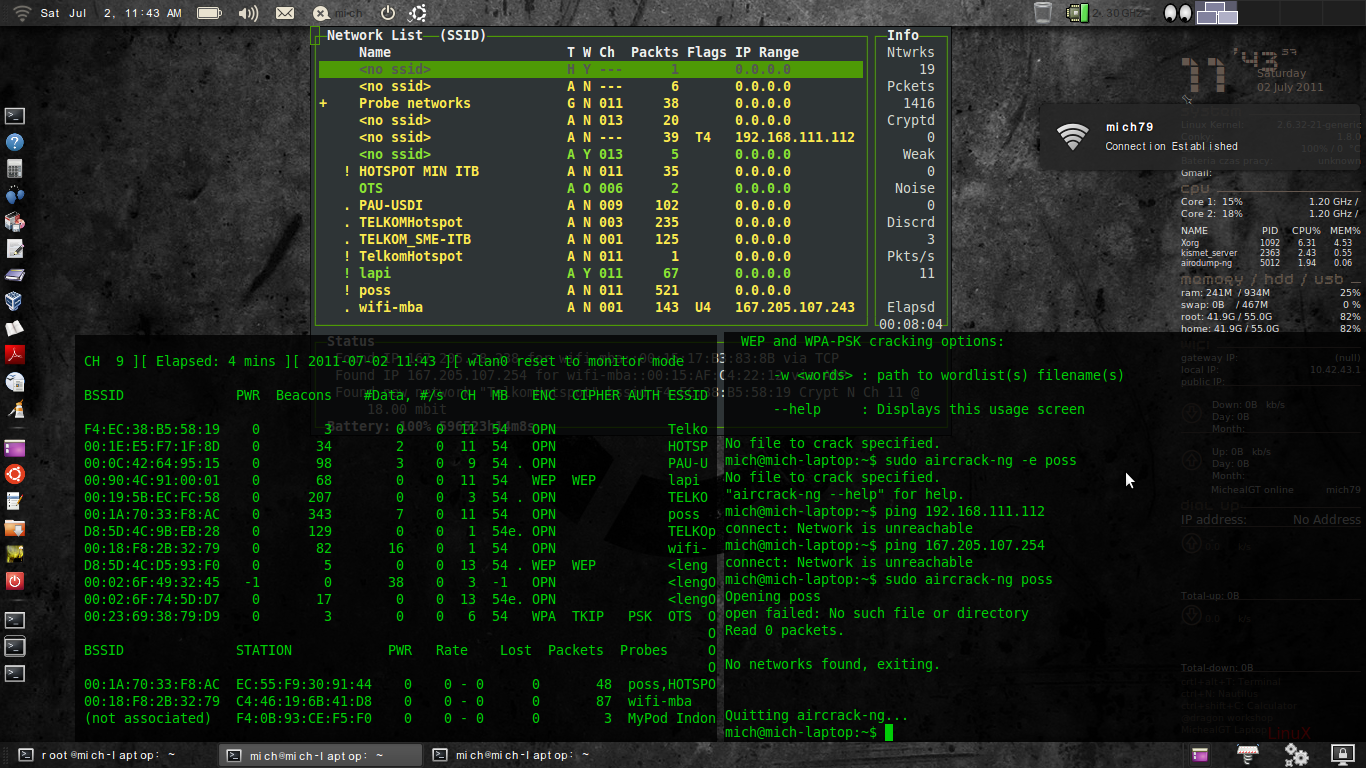Open the blue question mark Help icon
Screen dimensions: 1366x768
tap(15, 142)
